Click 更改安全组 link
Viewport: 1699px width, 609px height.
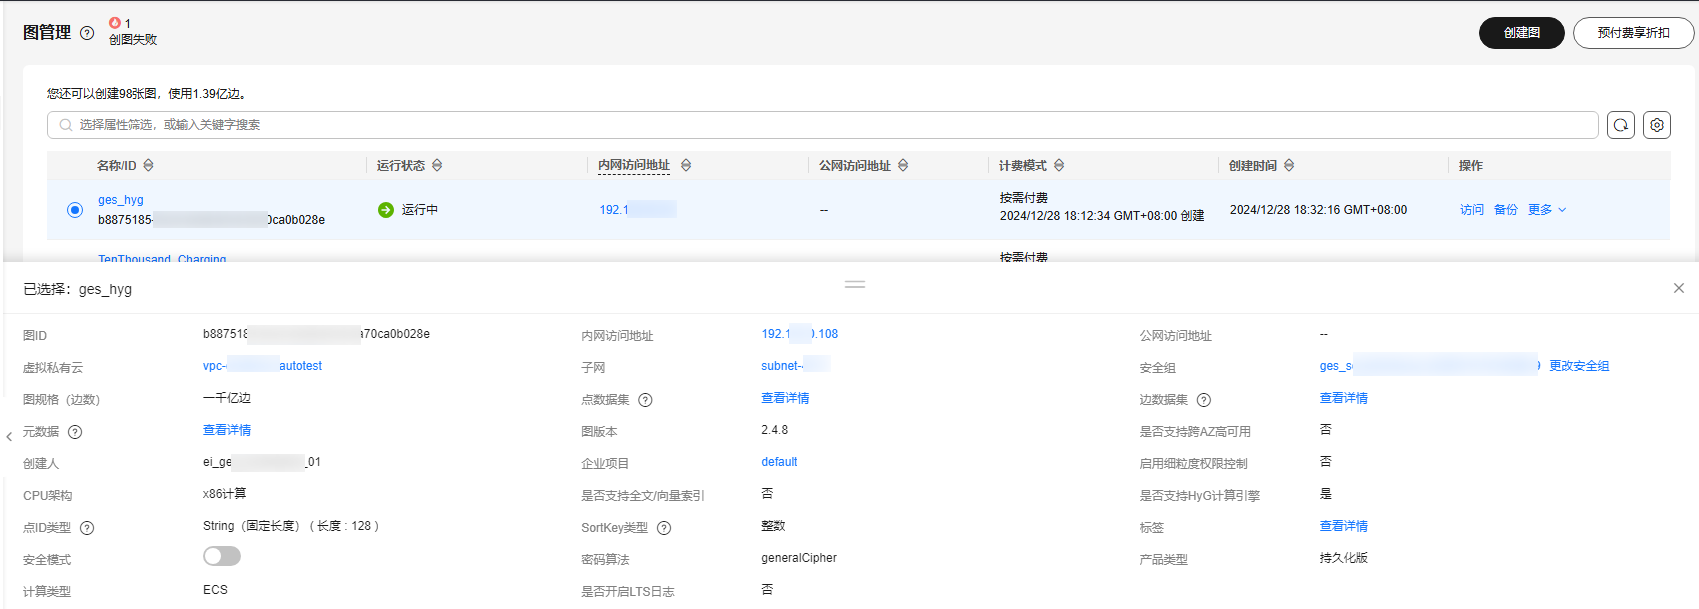pyautogui.click(x=1579, y=366)
